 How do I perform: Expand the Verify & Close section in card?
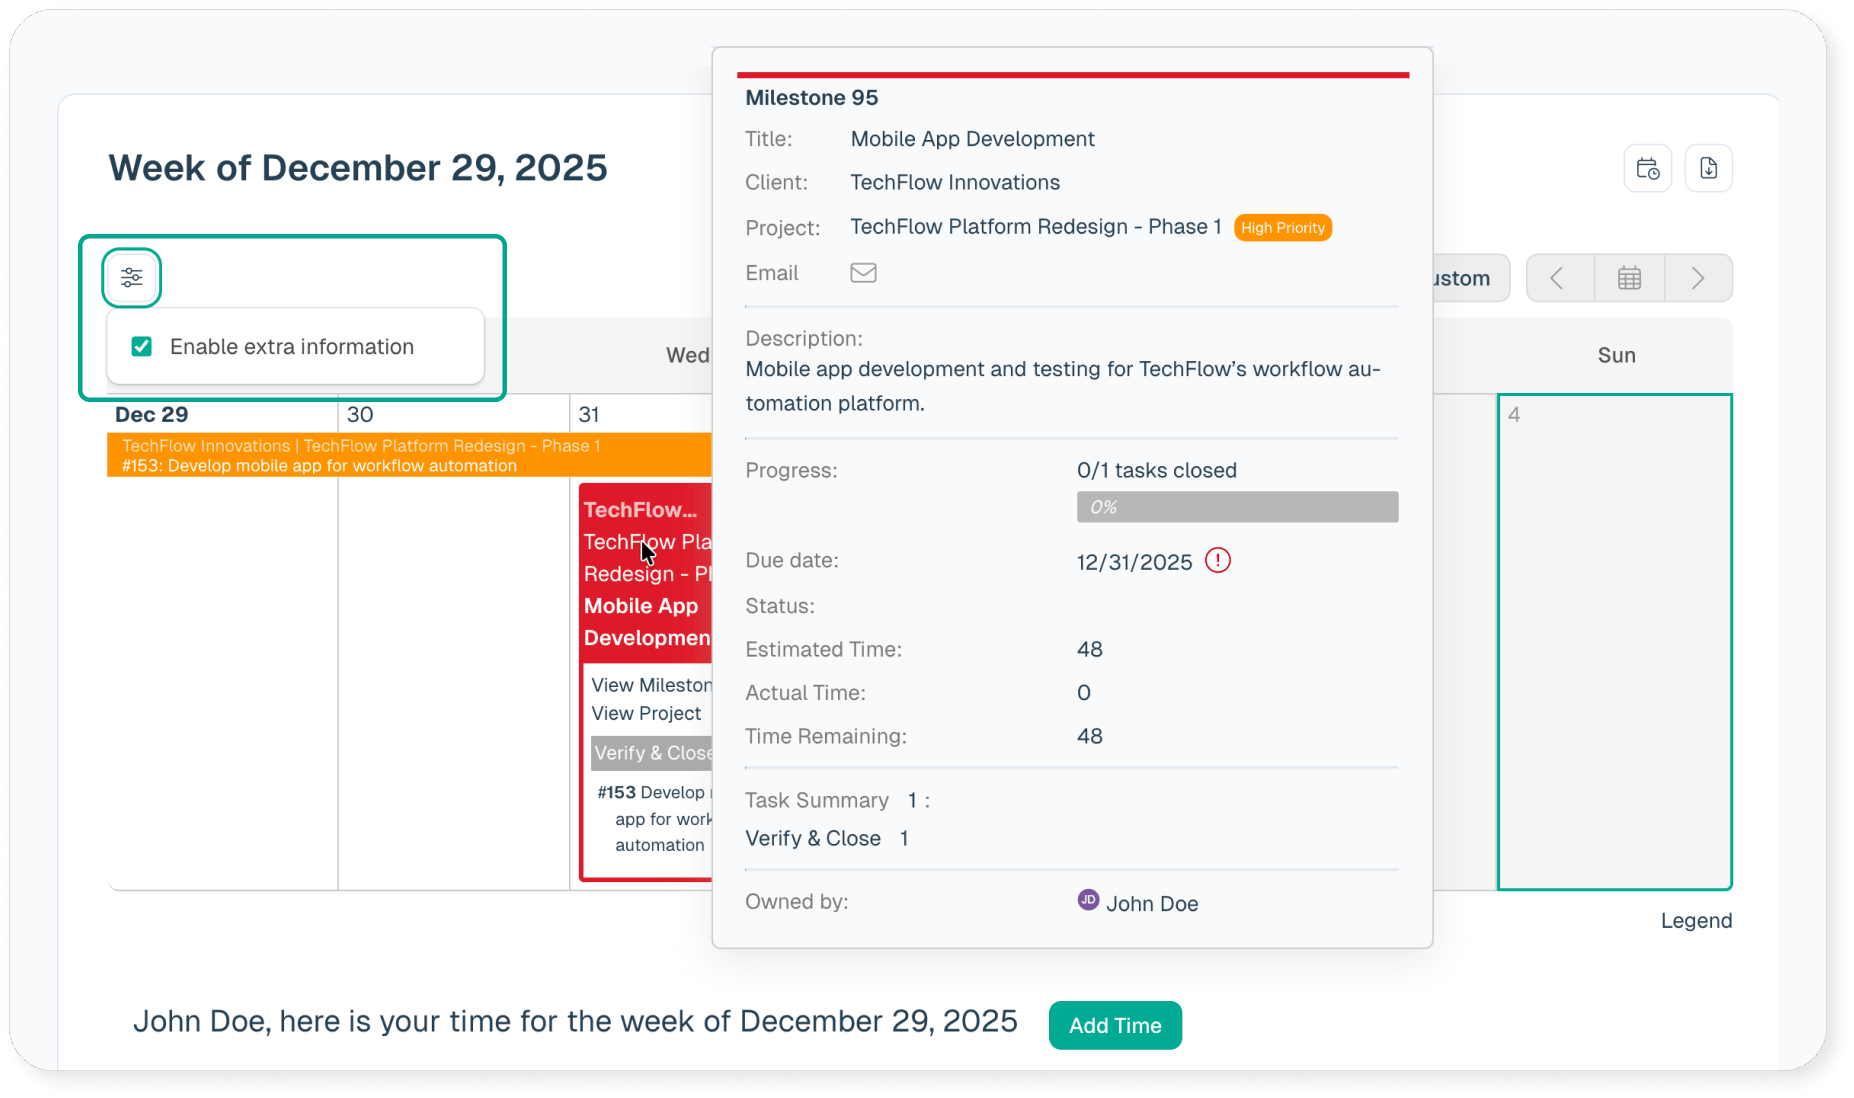651,753
